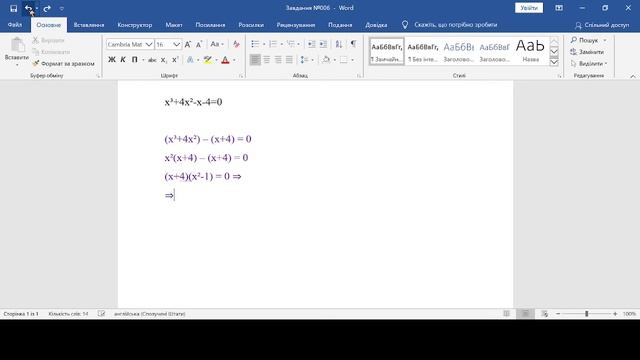Click the Save icon in quick access toolbar
This screenshot has height=360, width=640.
(x=13, y=8)
